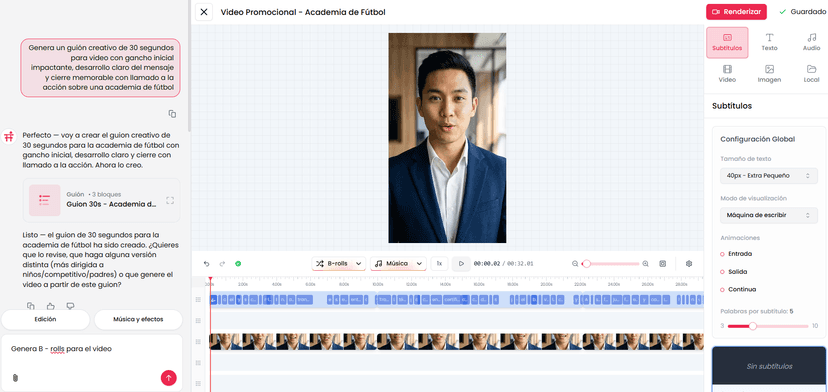Expand the Música dropdown chevron
828x392 pixels.
(419, 263)
